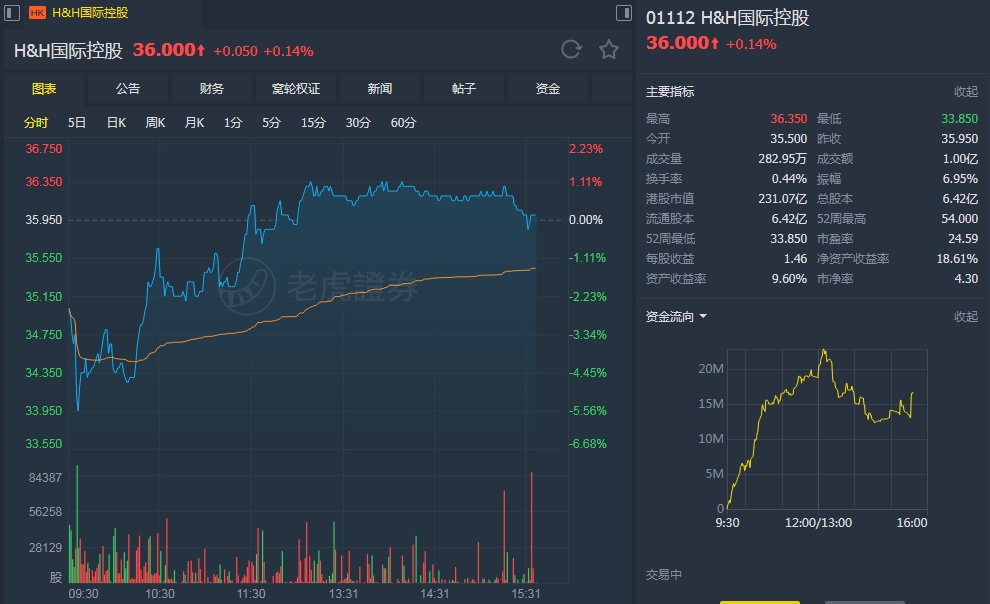This screenshot has height=604, width=990.
Task: Switch chart to 日K
Action: click(116, 122)
